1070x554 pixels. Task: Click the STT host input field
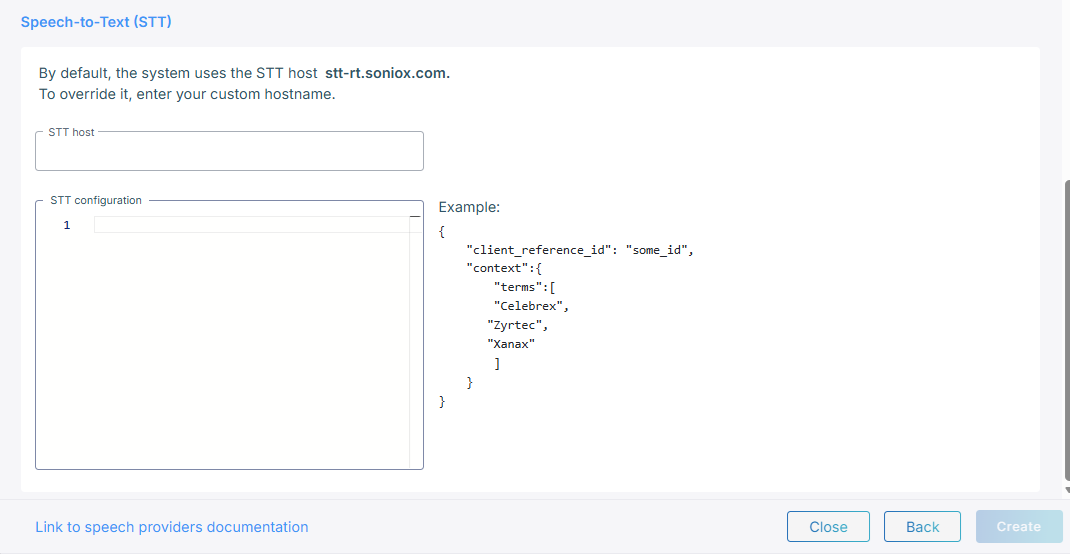(x=229, y=151)
